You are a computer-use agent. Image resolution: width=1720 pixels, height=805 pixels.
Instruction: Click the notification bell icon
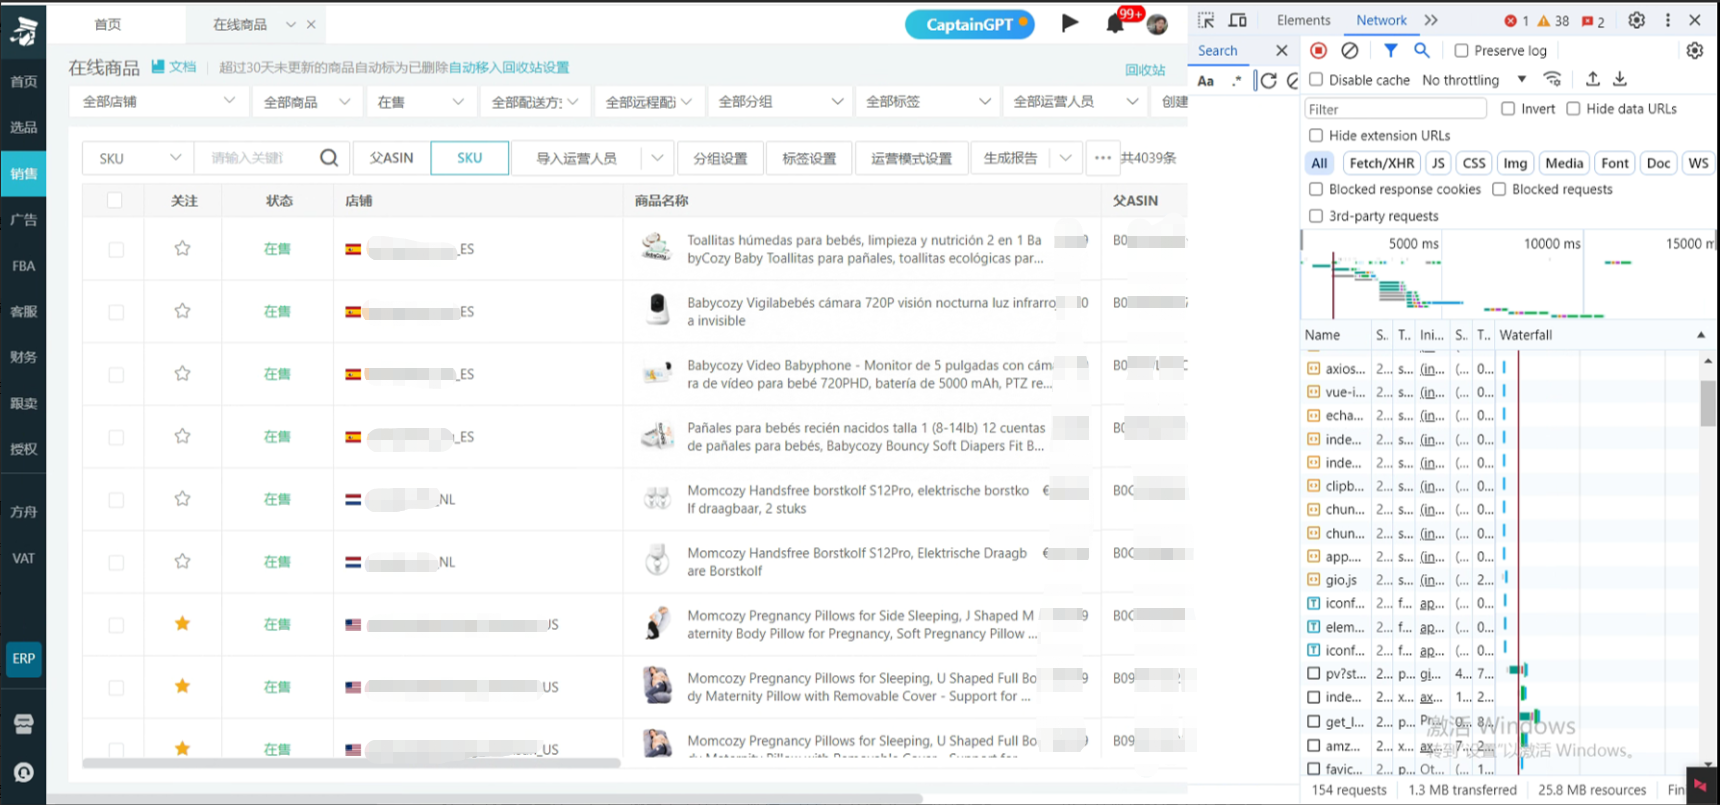(x=1115, y=24)
